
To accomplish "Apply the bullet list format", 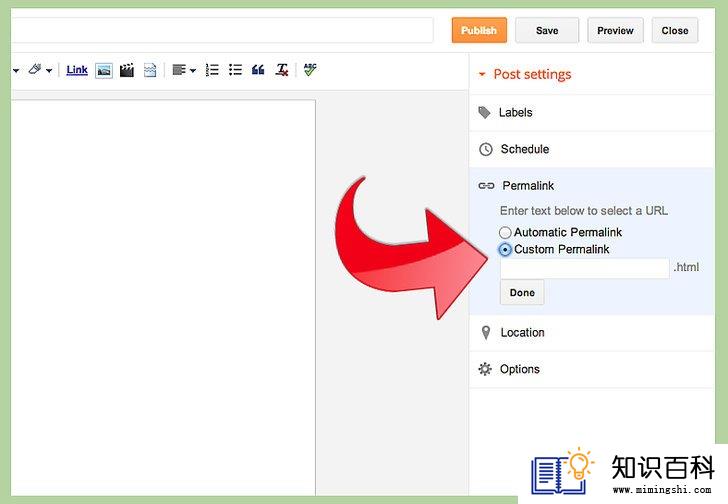I will point(235,70).
